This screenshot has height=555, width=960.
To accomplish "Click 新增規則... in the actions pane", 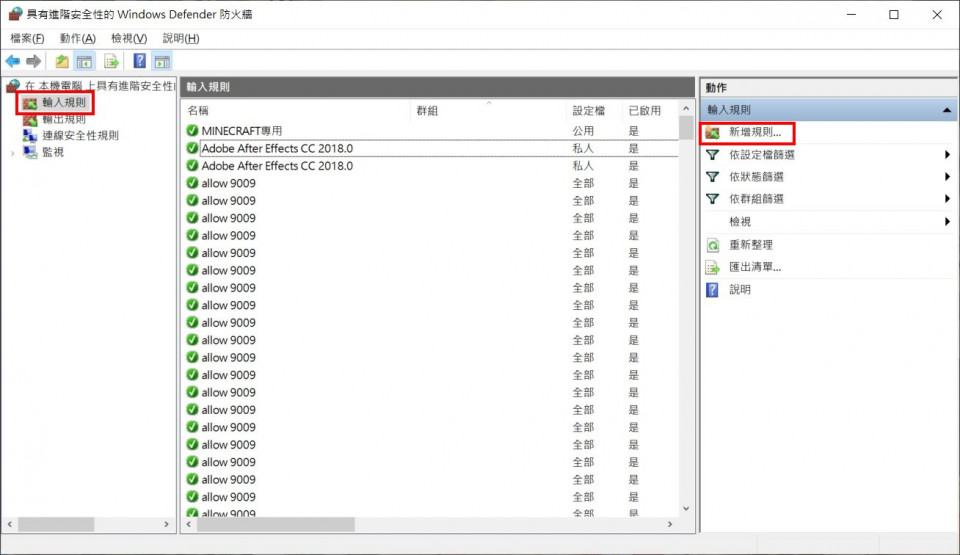I will [755, 133].
